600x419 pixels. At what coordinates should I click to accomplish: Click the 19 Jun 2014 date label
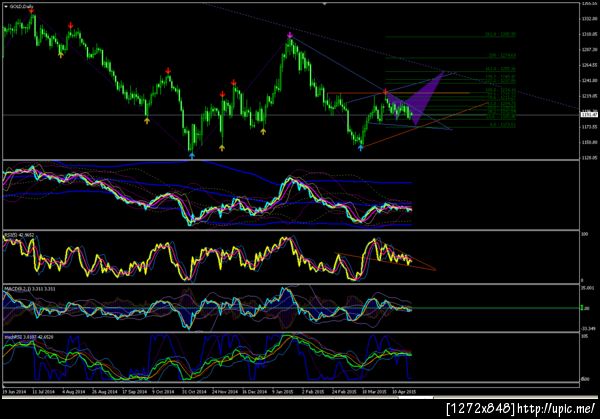(15, 392)
